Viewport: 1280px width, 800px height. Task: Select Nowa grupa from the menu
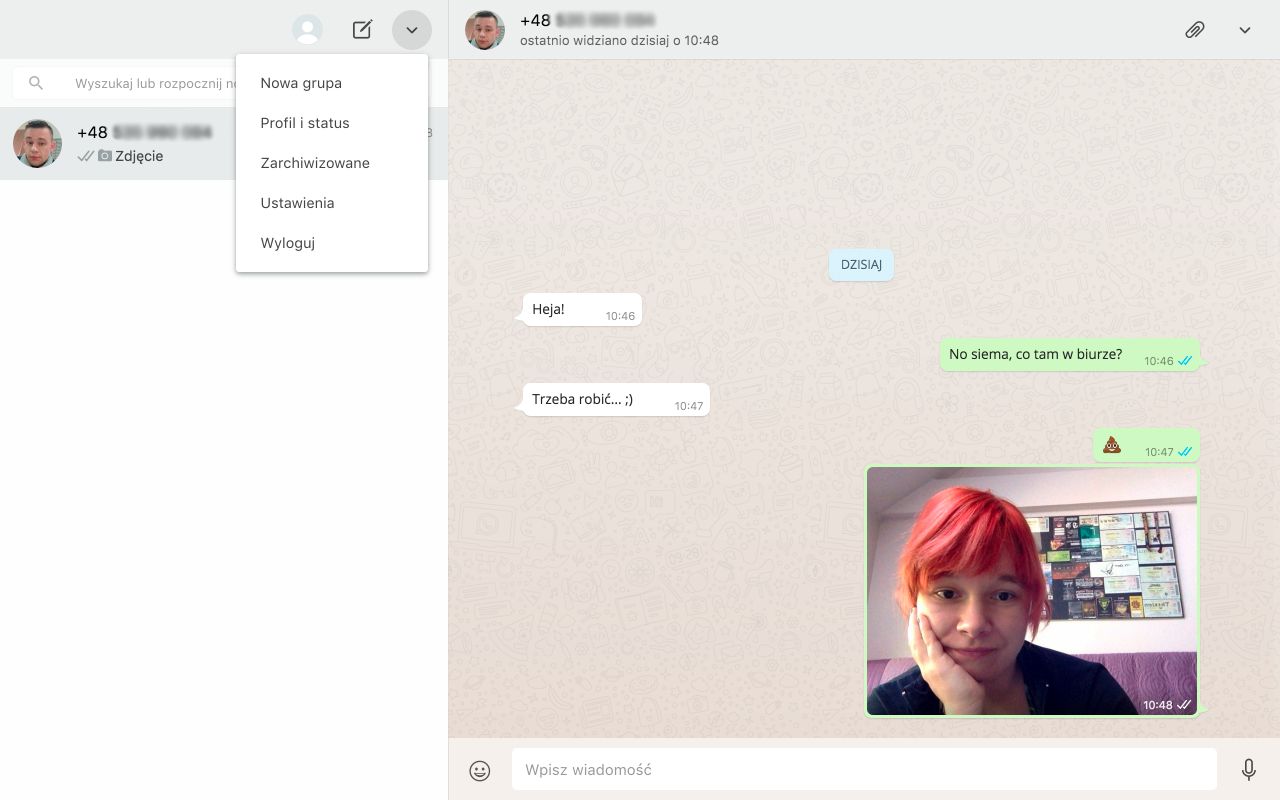tap(332, 83)
